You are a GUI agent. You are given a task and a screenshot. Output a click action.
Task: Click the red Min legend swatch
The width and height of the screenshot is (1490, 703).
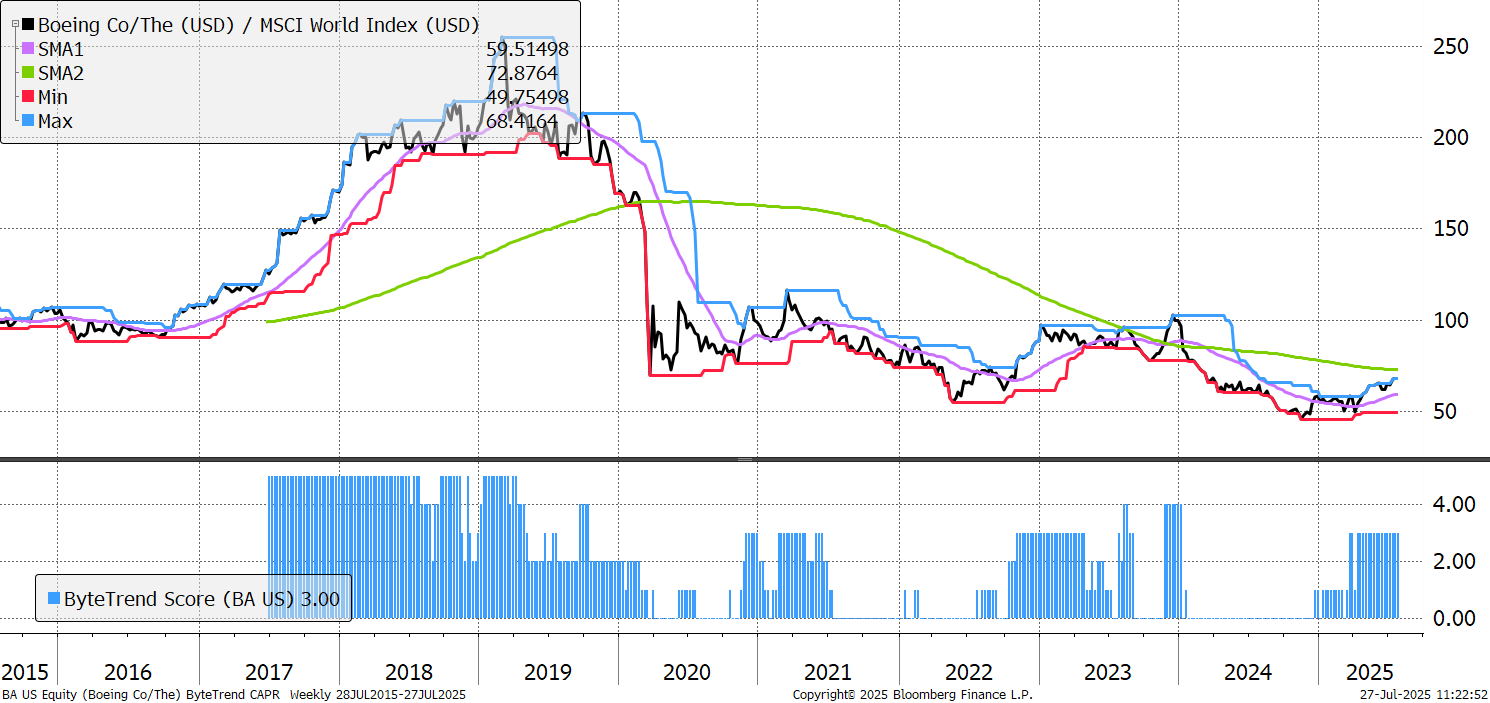(27, 97)
